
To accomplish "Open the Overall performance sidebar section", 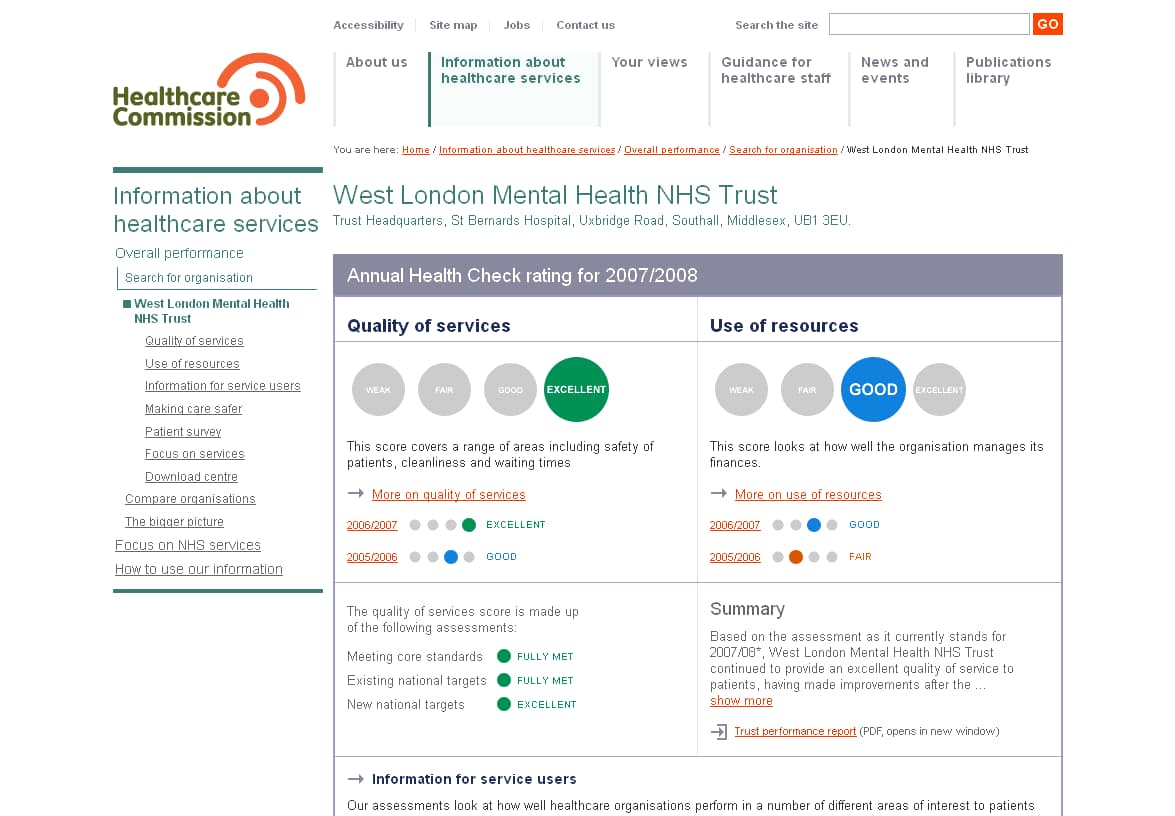I will [179, 253].
